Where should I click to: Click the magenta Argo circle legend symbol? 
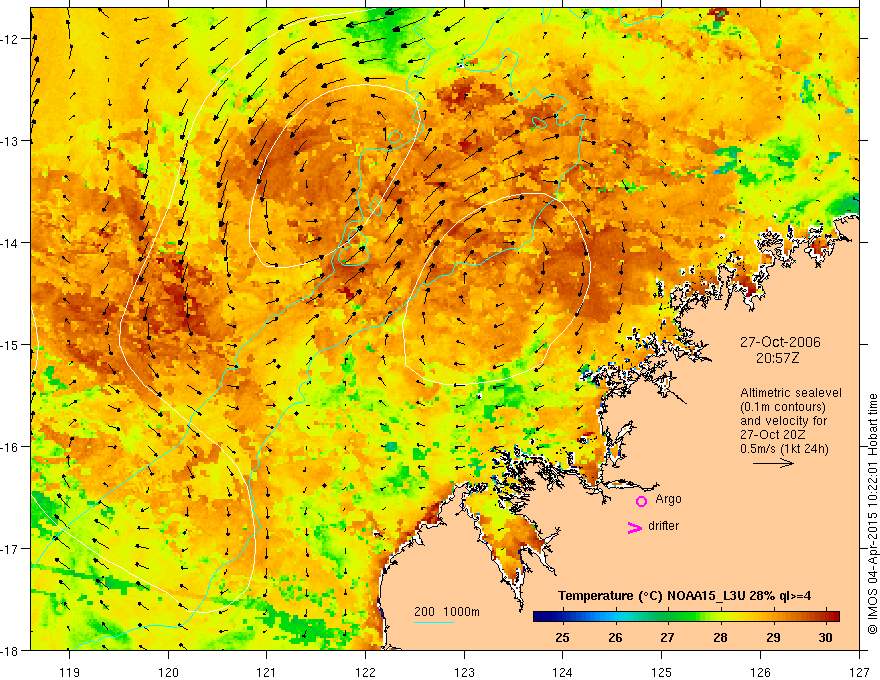(641, 501)
